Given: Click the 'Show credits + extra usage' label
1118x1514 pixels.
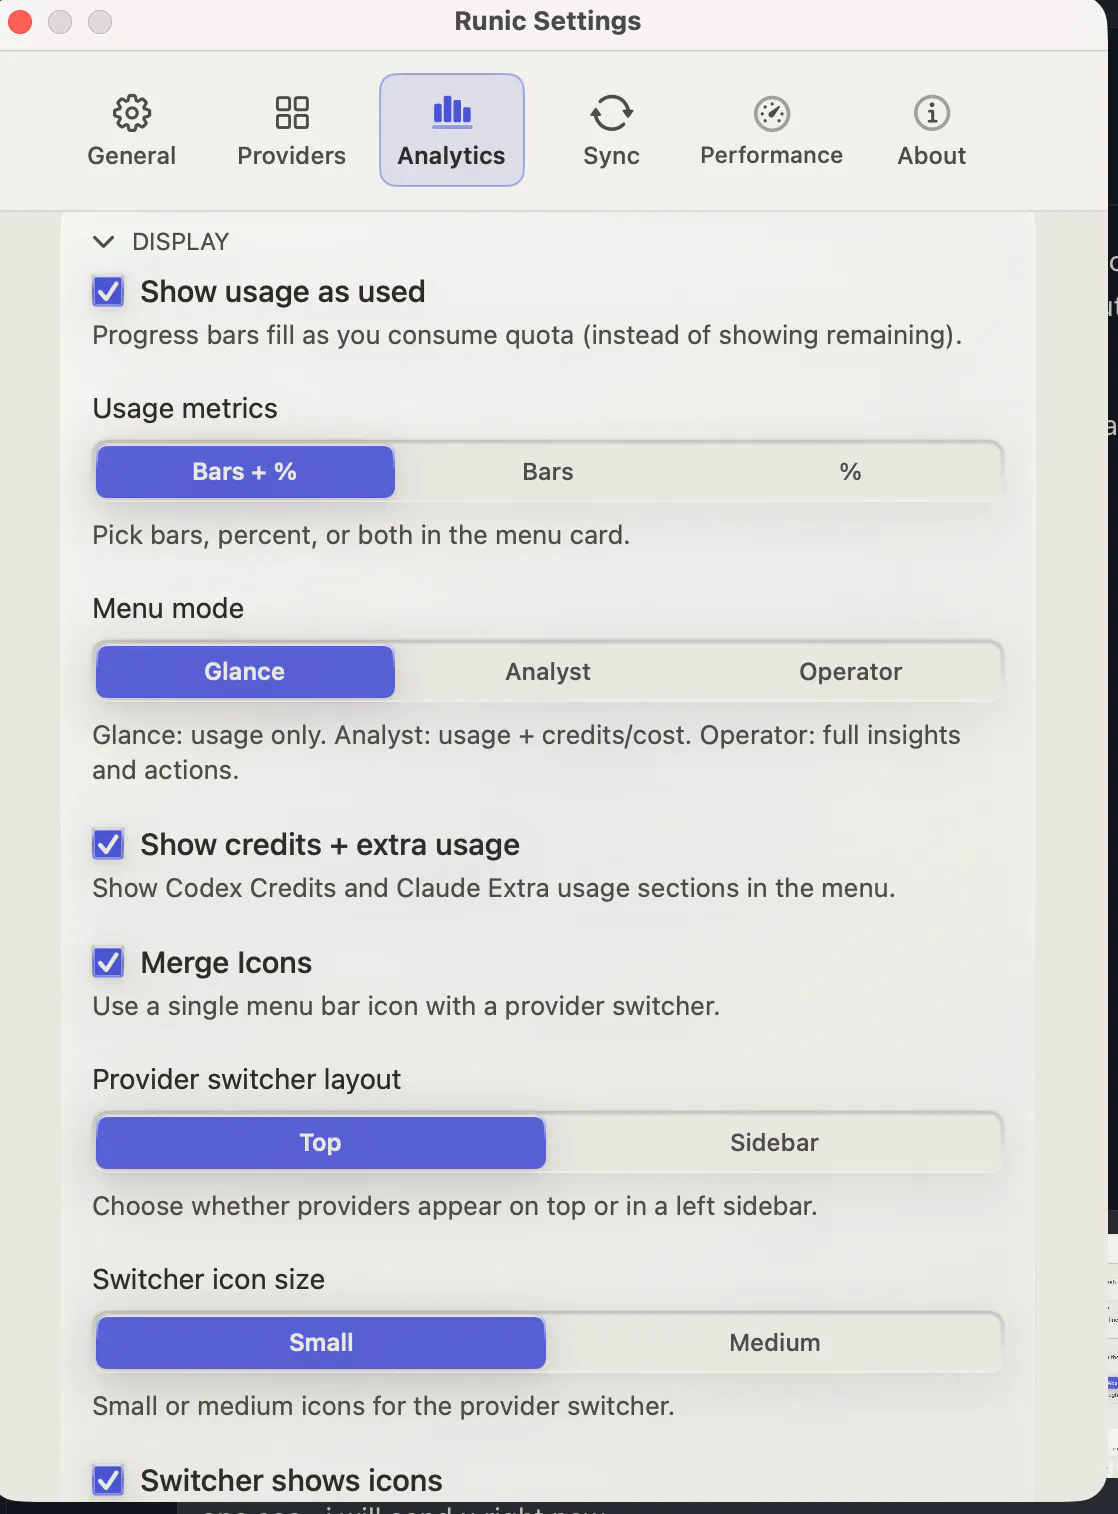Looking at the screenshot, I should 330,845.
